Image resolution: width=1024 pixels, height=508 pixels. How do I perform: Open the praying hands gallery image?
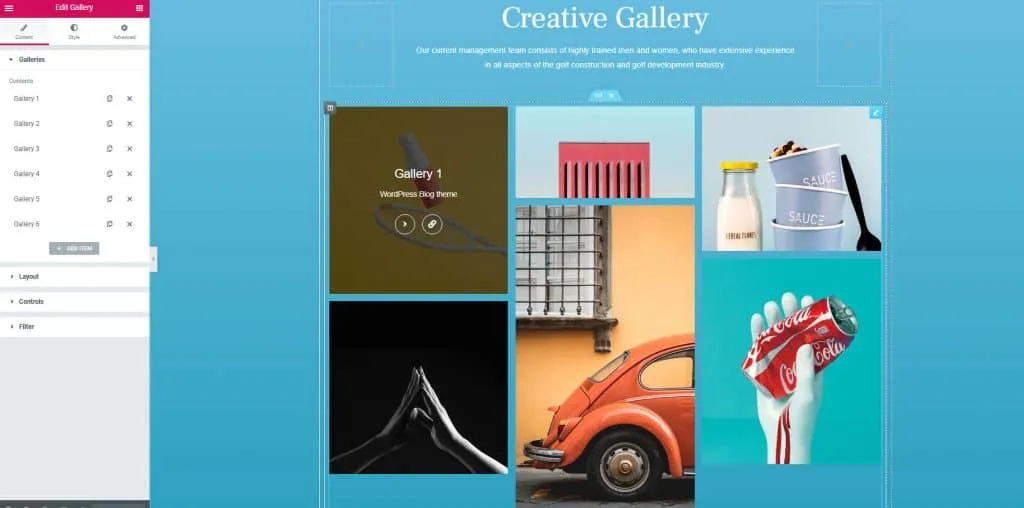pos(419,387)
